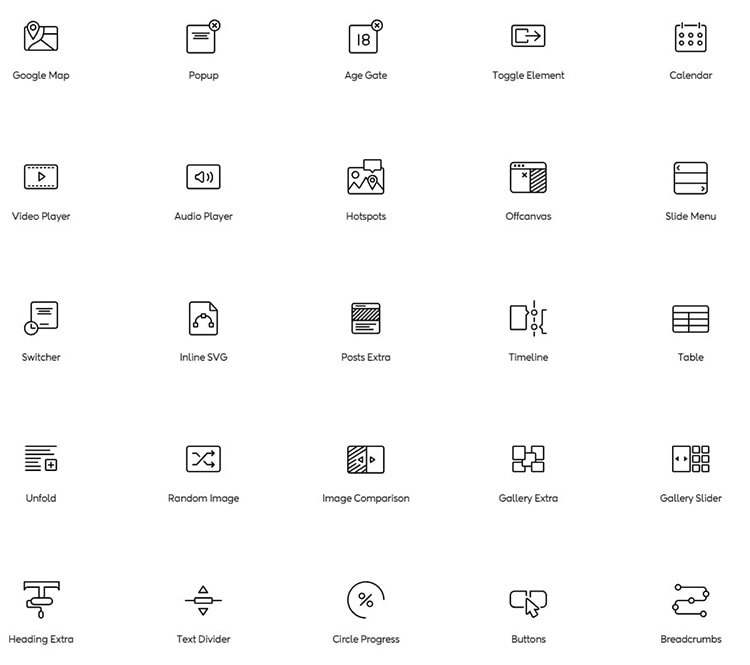Screen dimensions: 750x665
Task: Click the "Circle Progress" label
Action: point(366,639)
